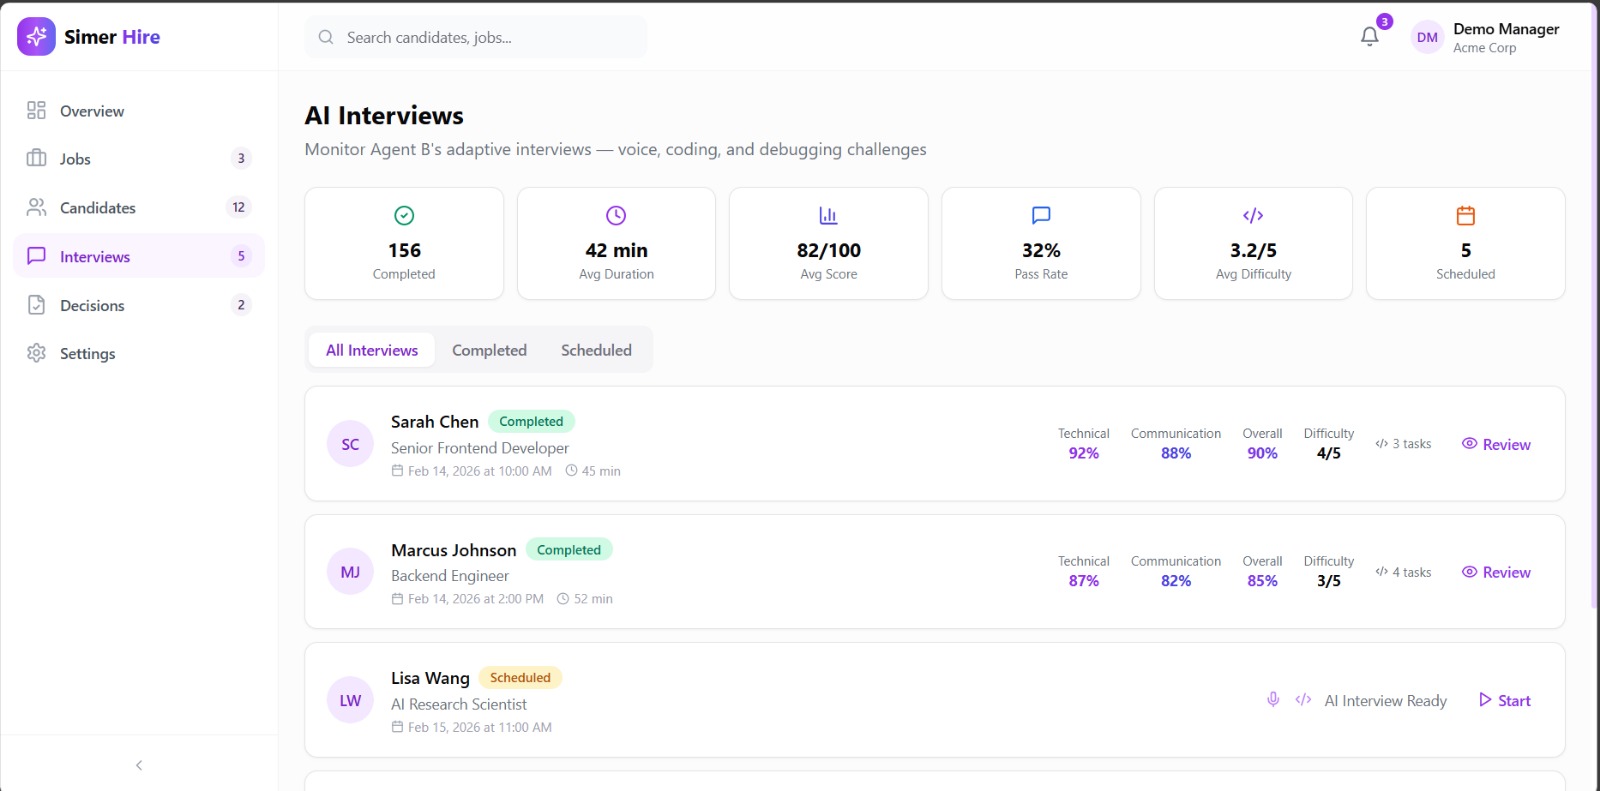Click the Avg Duration clock icon
This screenshot has height=791, width=1600.
click(x=616, y=215)
